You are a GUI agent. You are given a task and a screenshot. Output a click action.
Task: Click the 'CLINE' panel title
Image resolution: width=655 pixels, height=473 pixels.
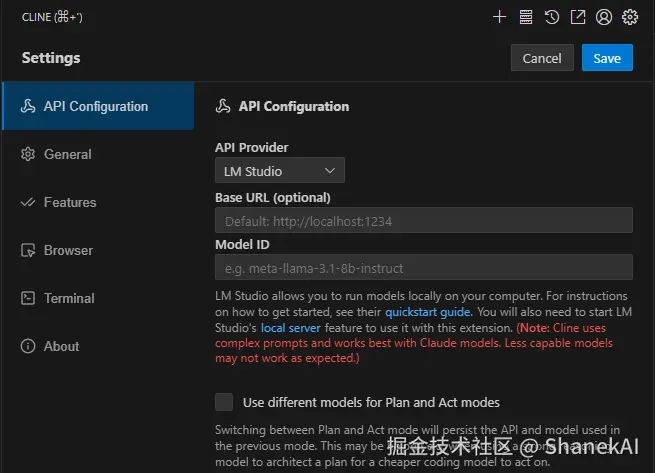(x=52, y=17)
